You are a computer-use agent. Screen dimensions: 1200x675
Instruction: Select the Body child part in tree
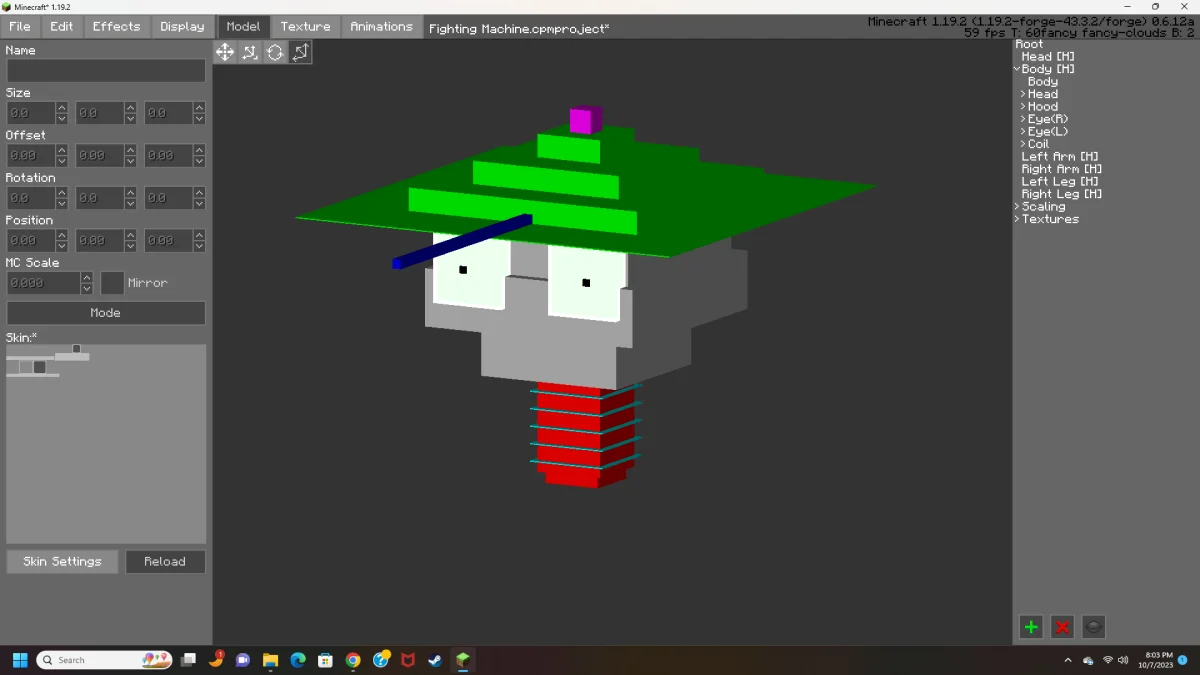pyautogui.click(x=1043, y=82)
